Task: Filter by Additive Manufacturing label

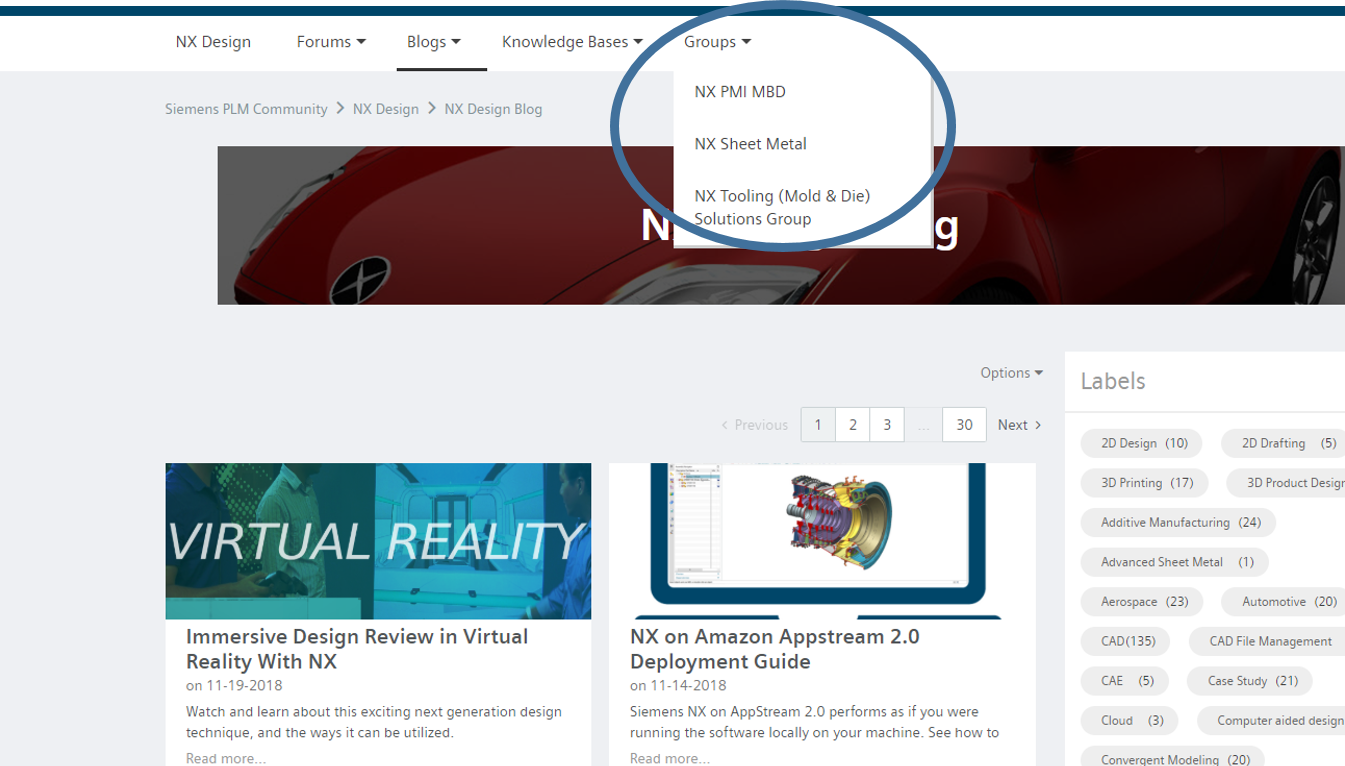Action: [x=1179, y=522]
